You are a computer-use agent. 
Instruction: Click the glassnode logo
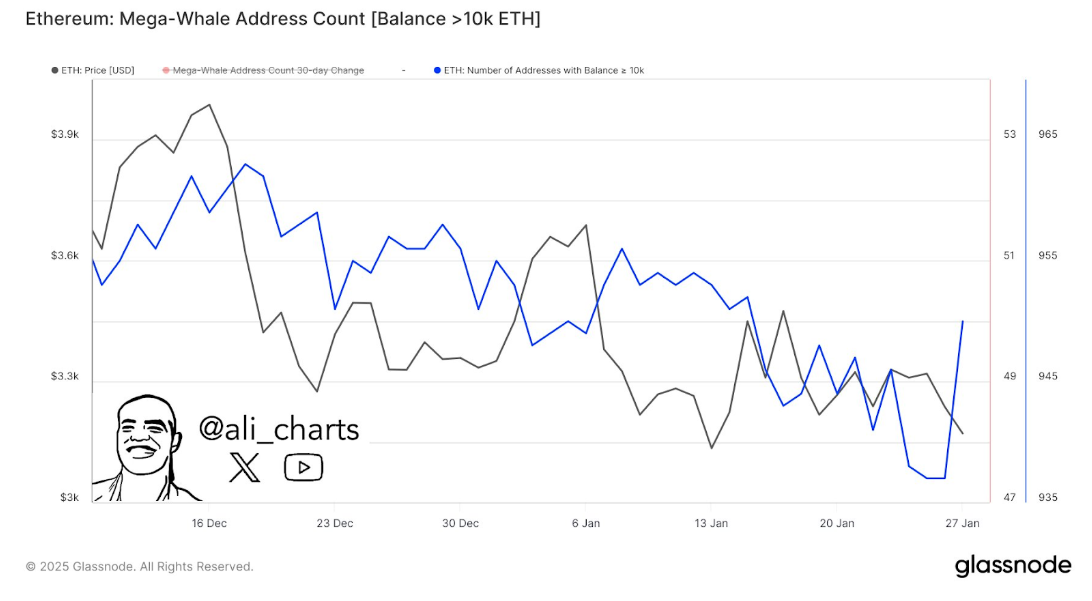[1012, 566]
